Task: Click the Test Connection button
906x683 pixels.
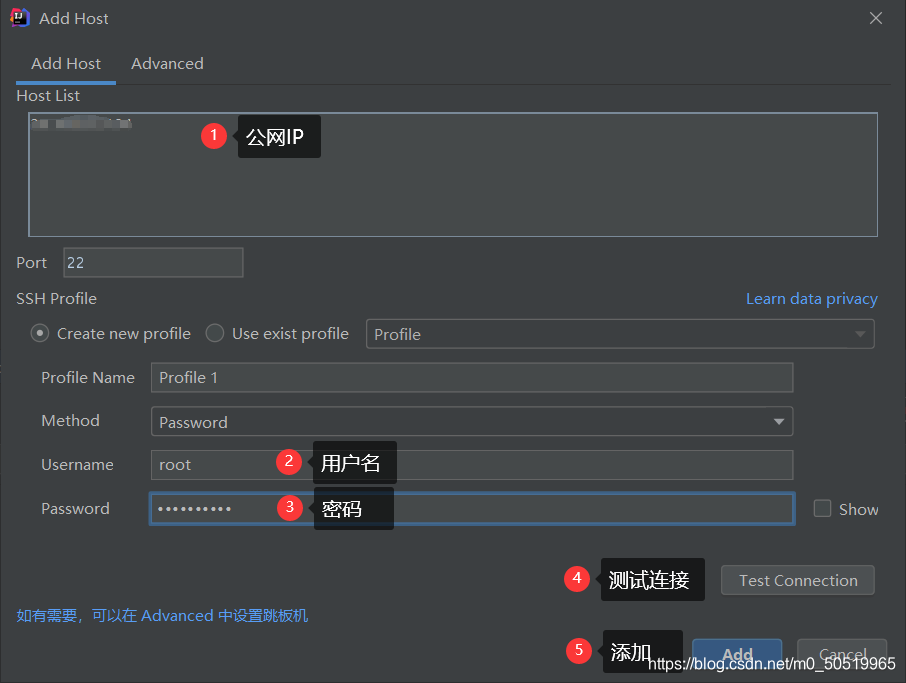Action: coord(797,580)
